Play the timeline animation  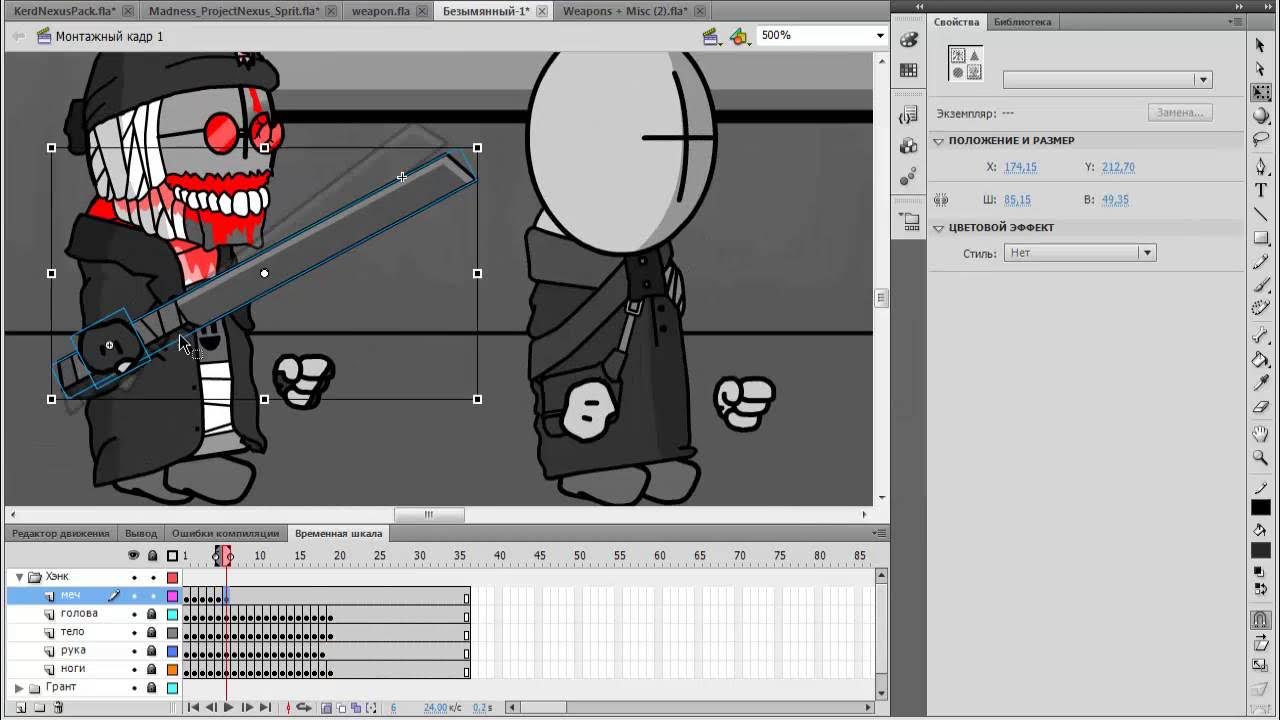click(x=228, y=707)
